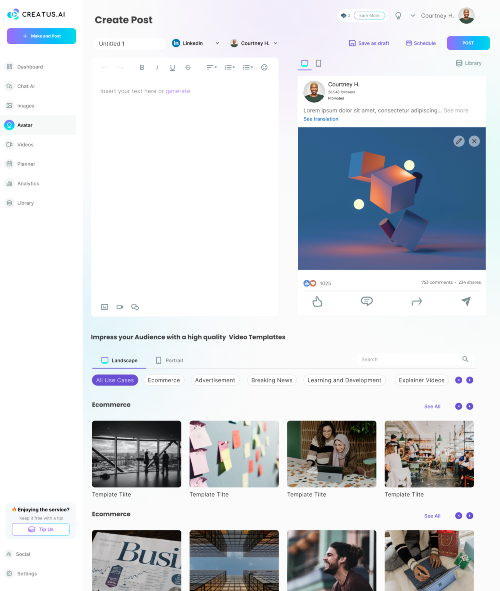
Task: Click the Schedule button
Action: pyautogui.click(x=420, y=43)
